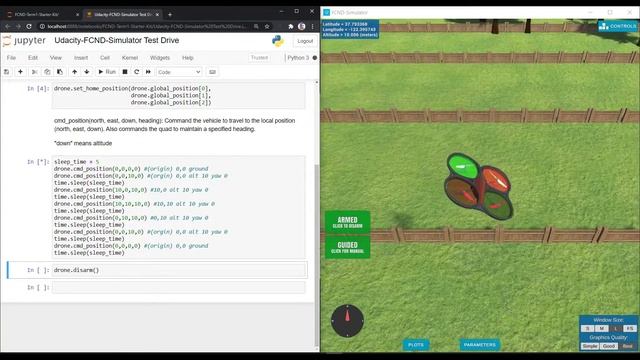Open PLOTS in the simulator
Screen dimensions: 640x360
416,345
